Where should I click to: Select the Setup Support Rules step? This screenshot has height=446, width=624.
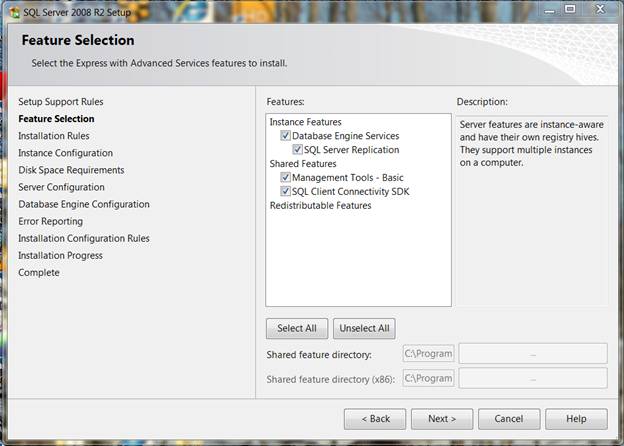point(61,101)
